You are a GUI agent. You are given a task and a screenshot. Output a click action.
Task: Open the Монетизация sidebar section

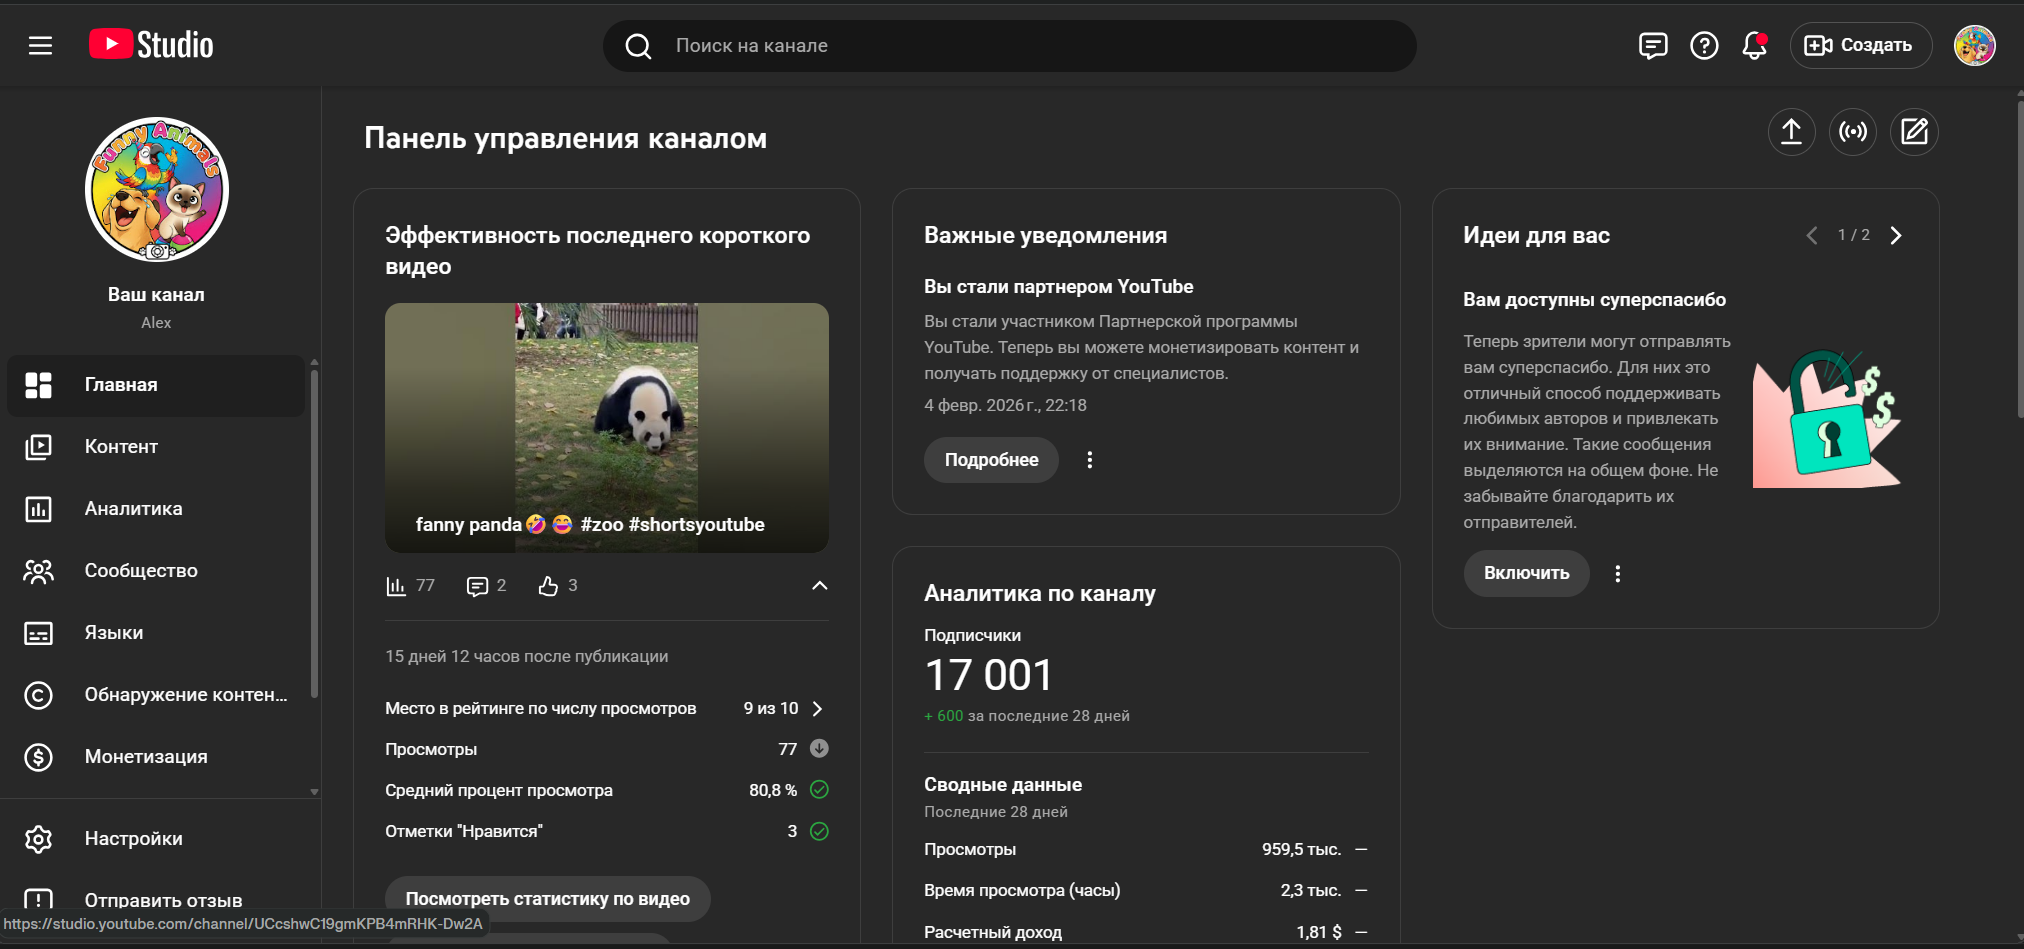tap(146, 757)
